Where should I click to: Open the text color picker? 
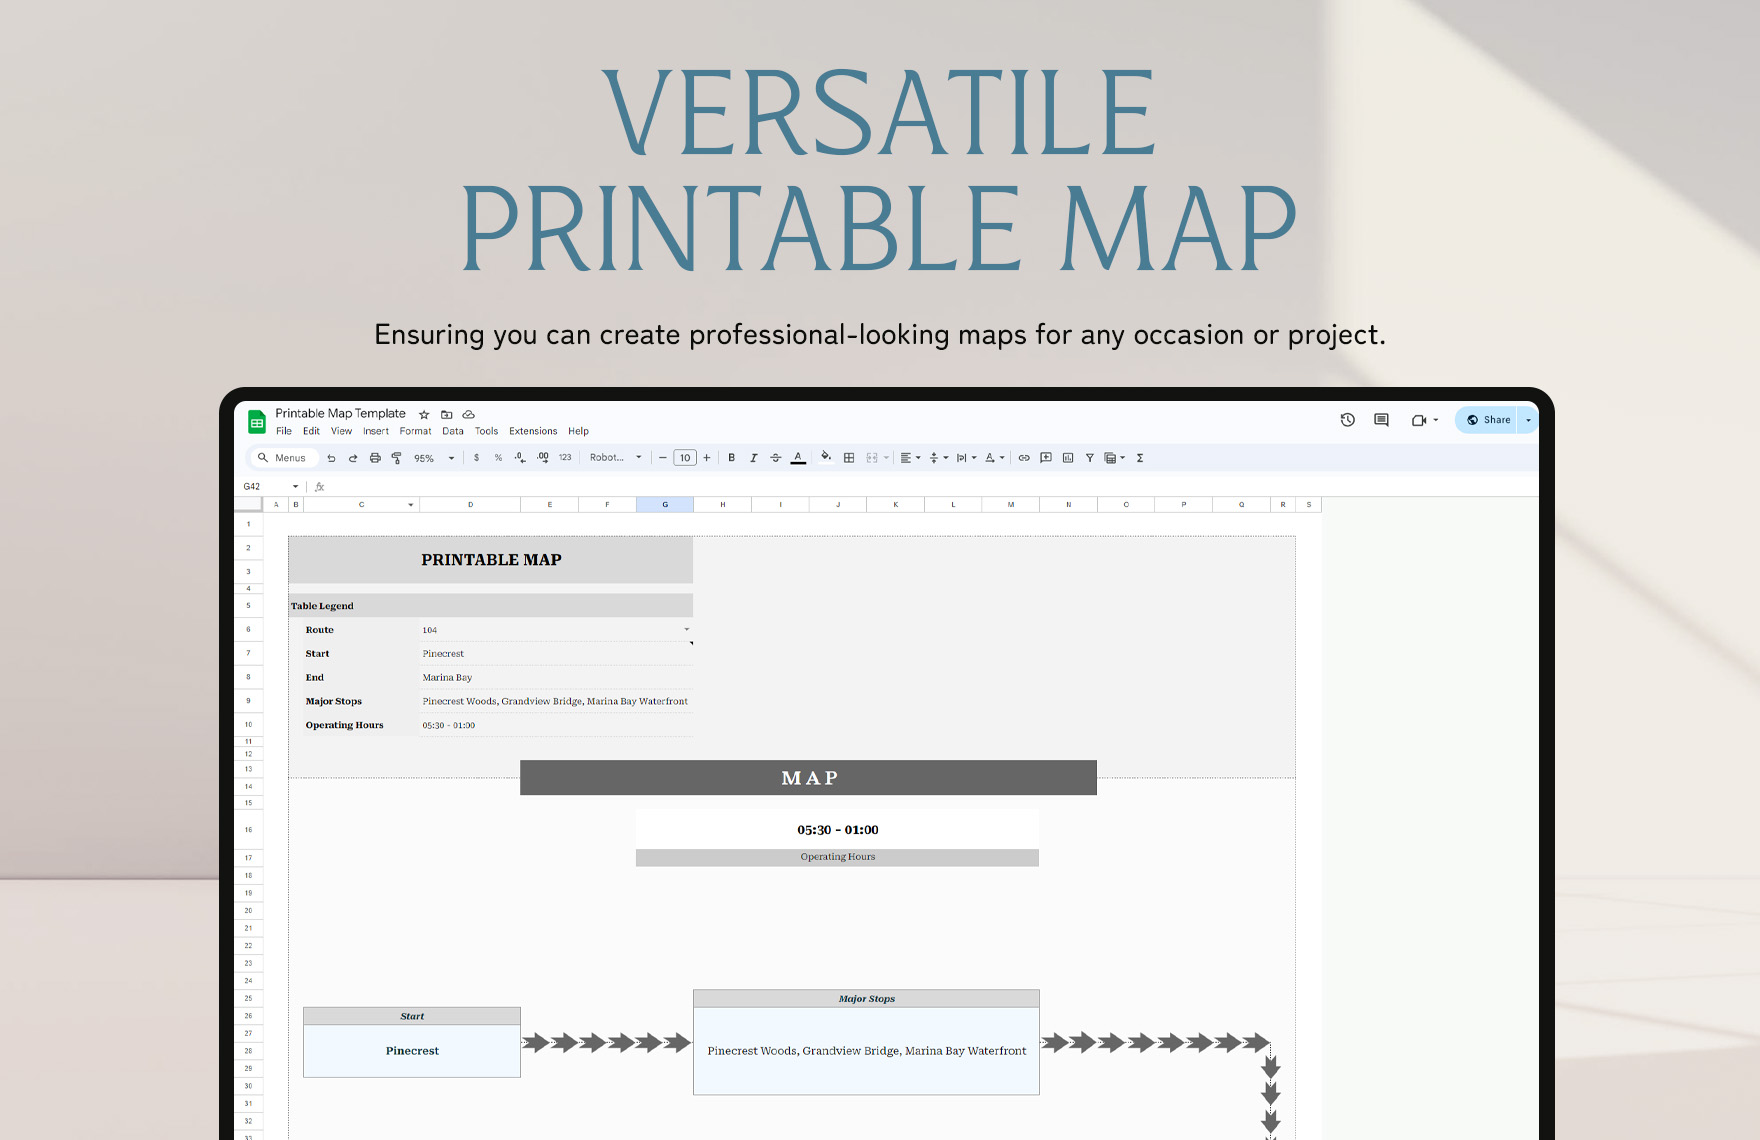click(798, 457)
